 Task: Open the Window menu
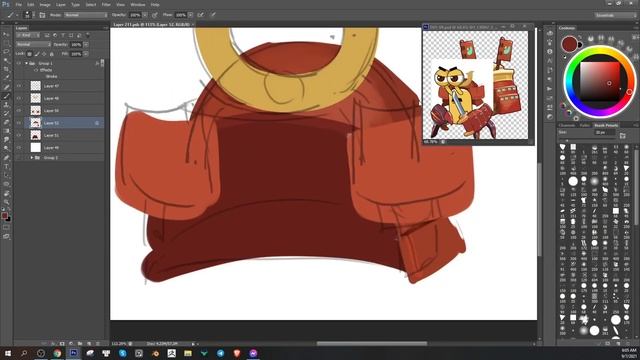[x=138, y=4]
